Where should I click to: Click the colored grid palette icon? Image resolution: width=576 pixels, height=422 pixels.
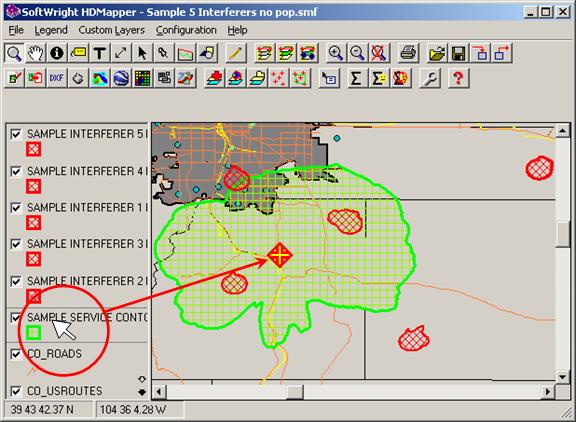click(142, 78)
